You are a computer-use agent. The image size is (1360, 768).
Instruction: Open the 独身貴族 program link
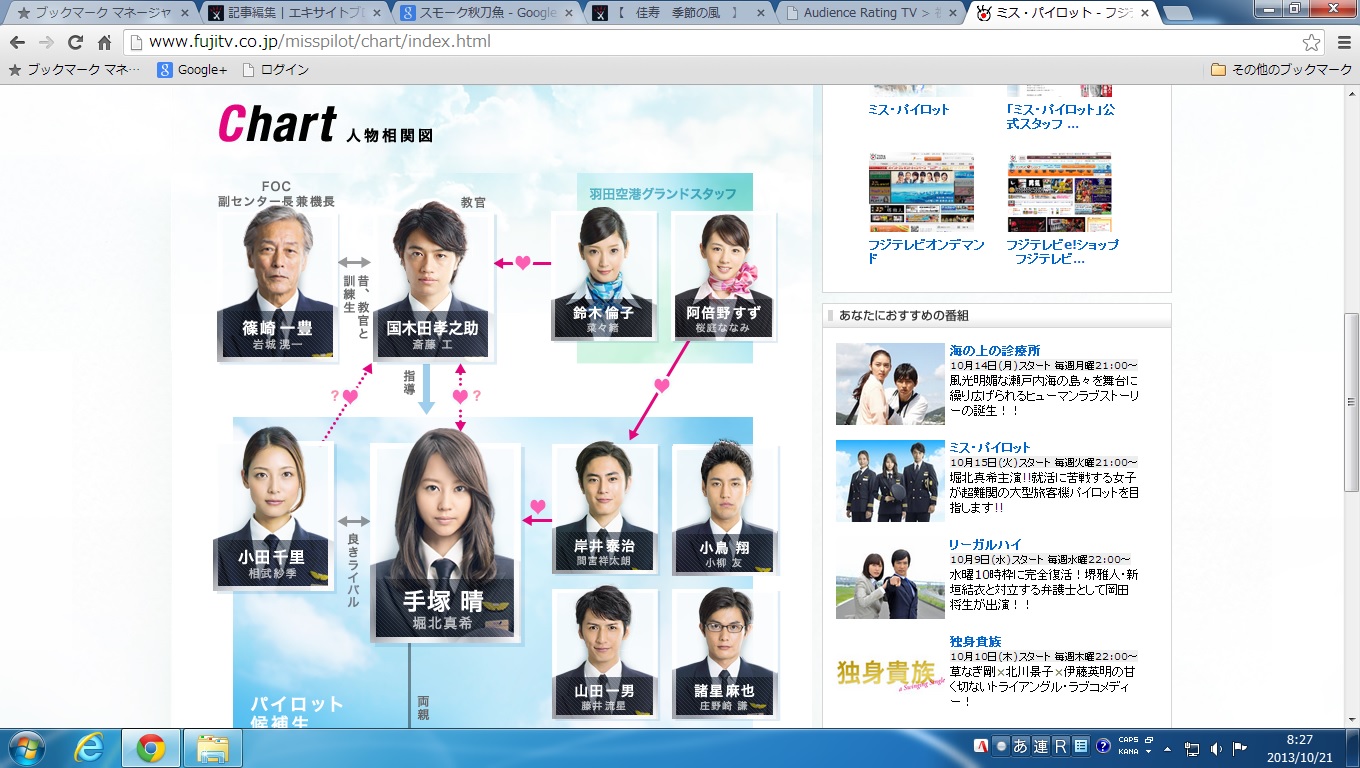[x=975, y=641]
